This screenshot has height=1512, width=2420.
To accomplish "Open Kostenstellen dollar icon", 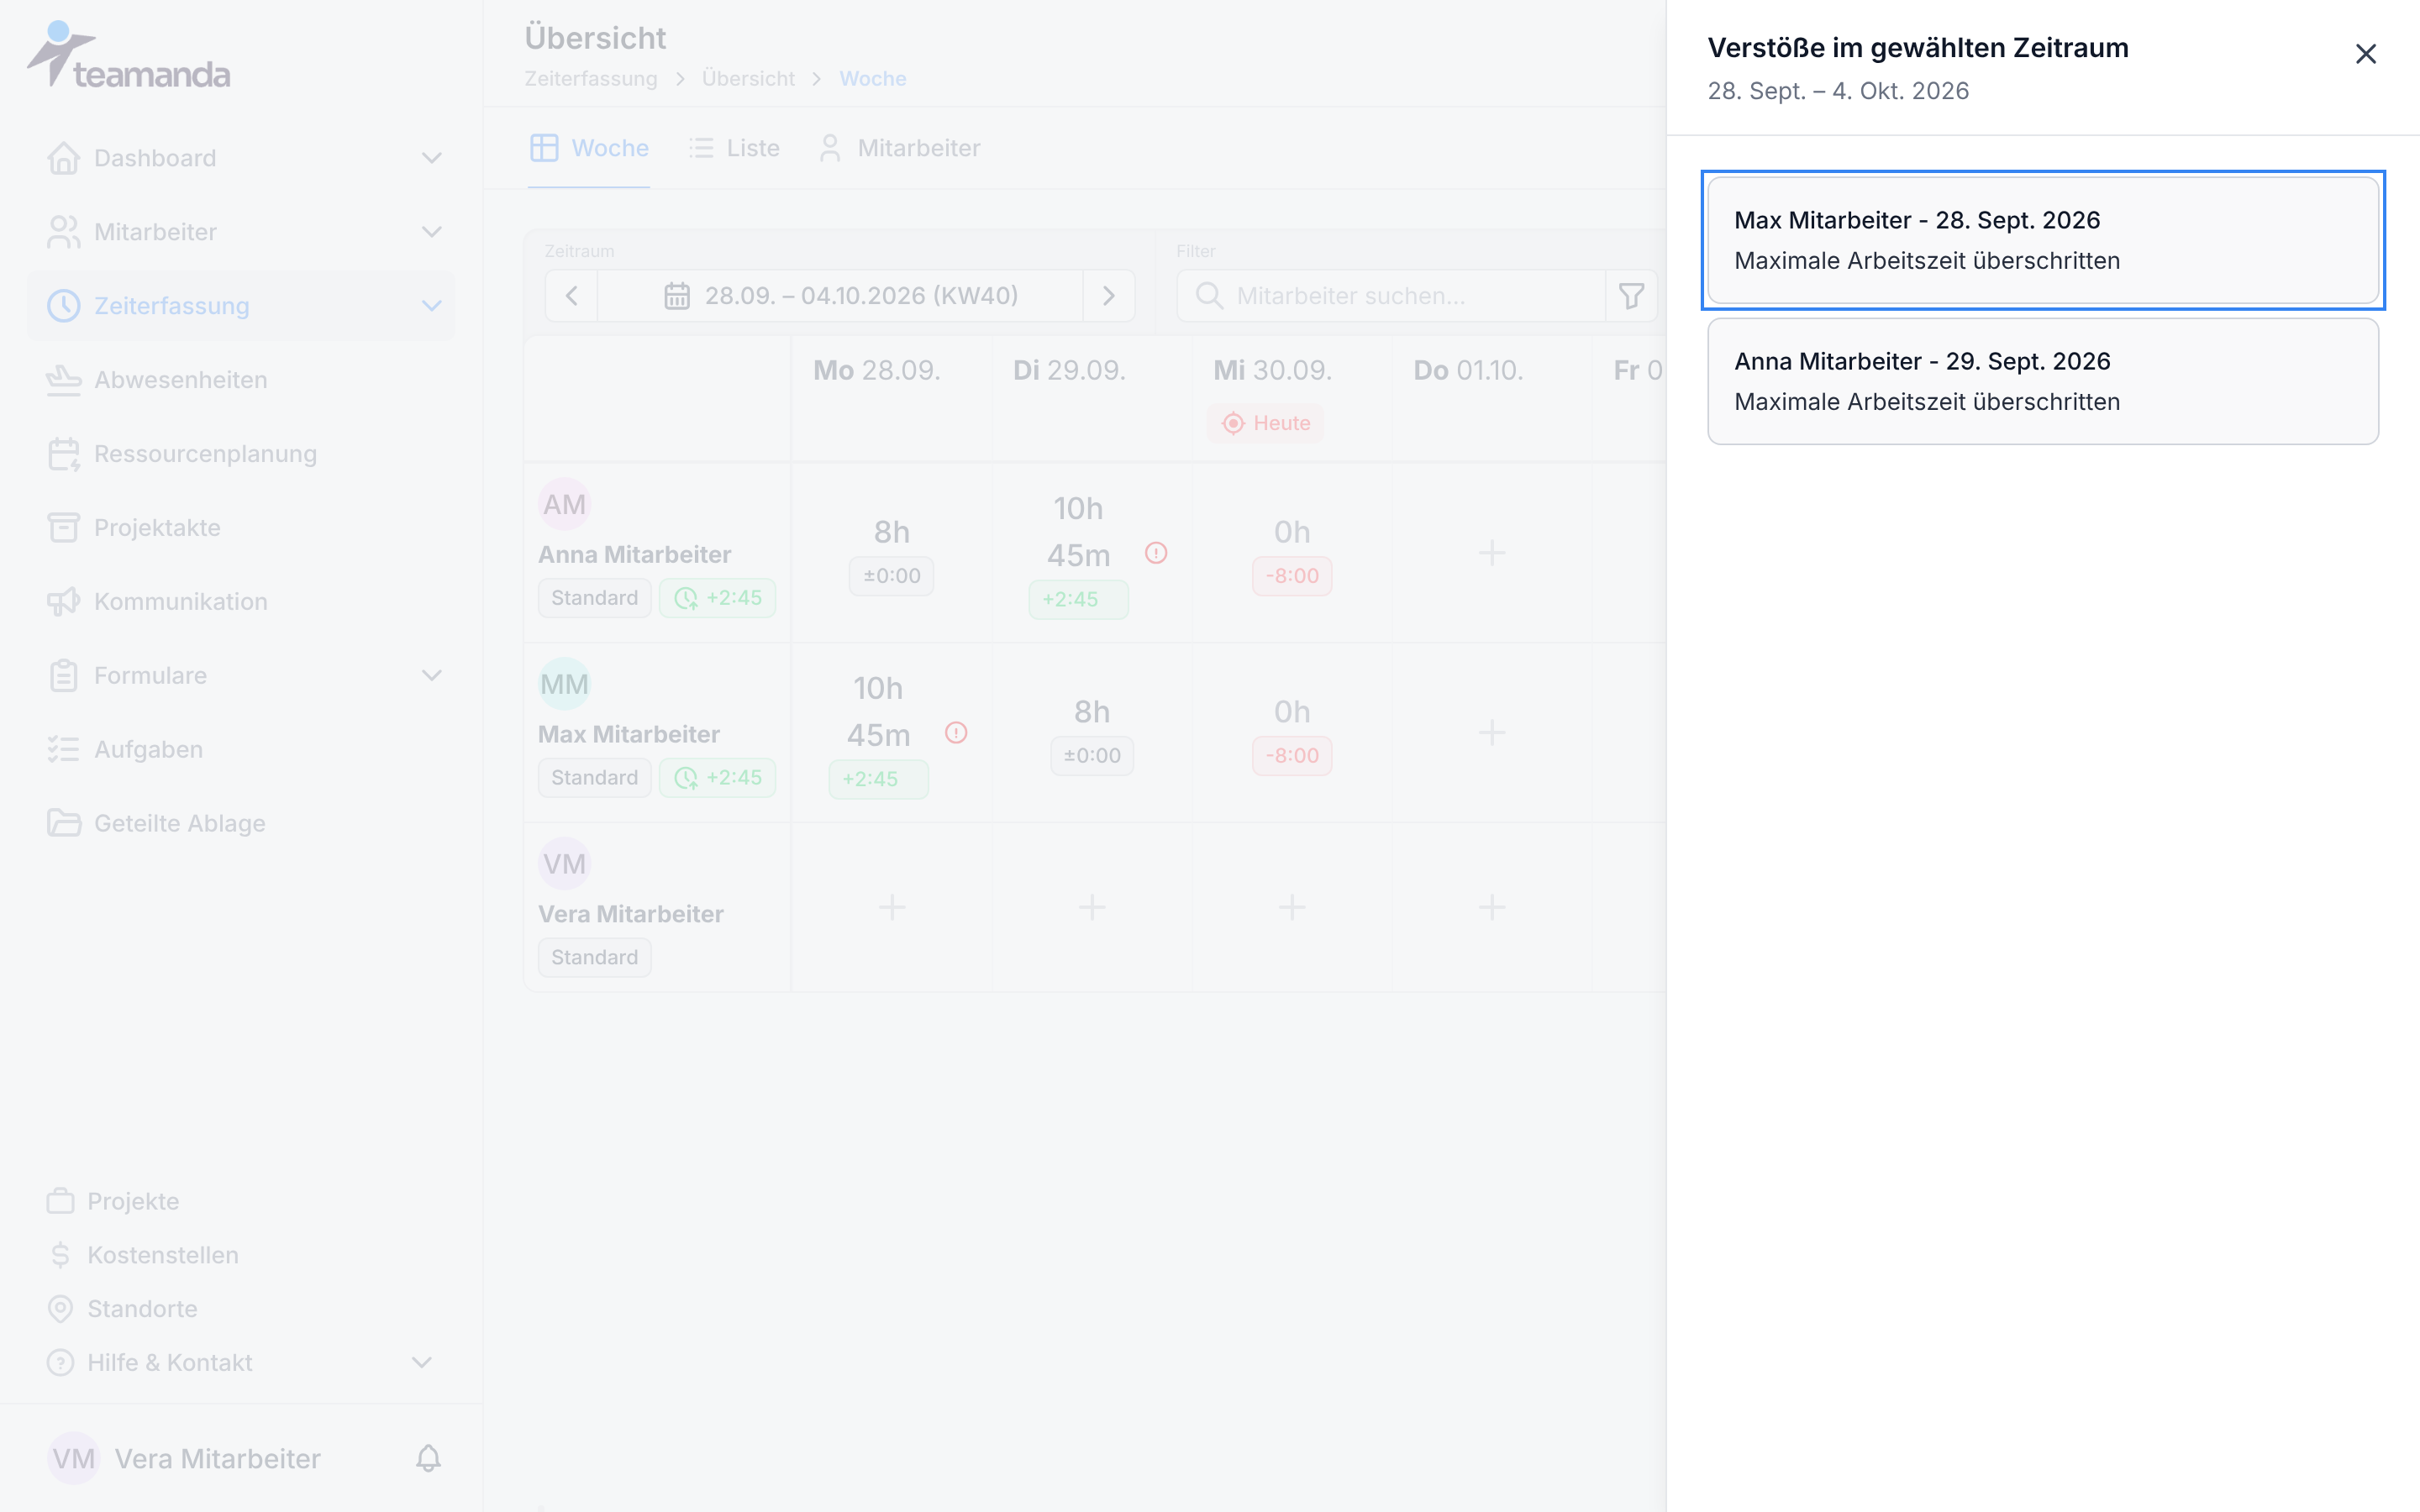I will (60, 1255).
